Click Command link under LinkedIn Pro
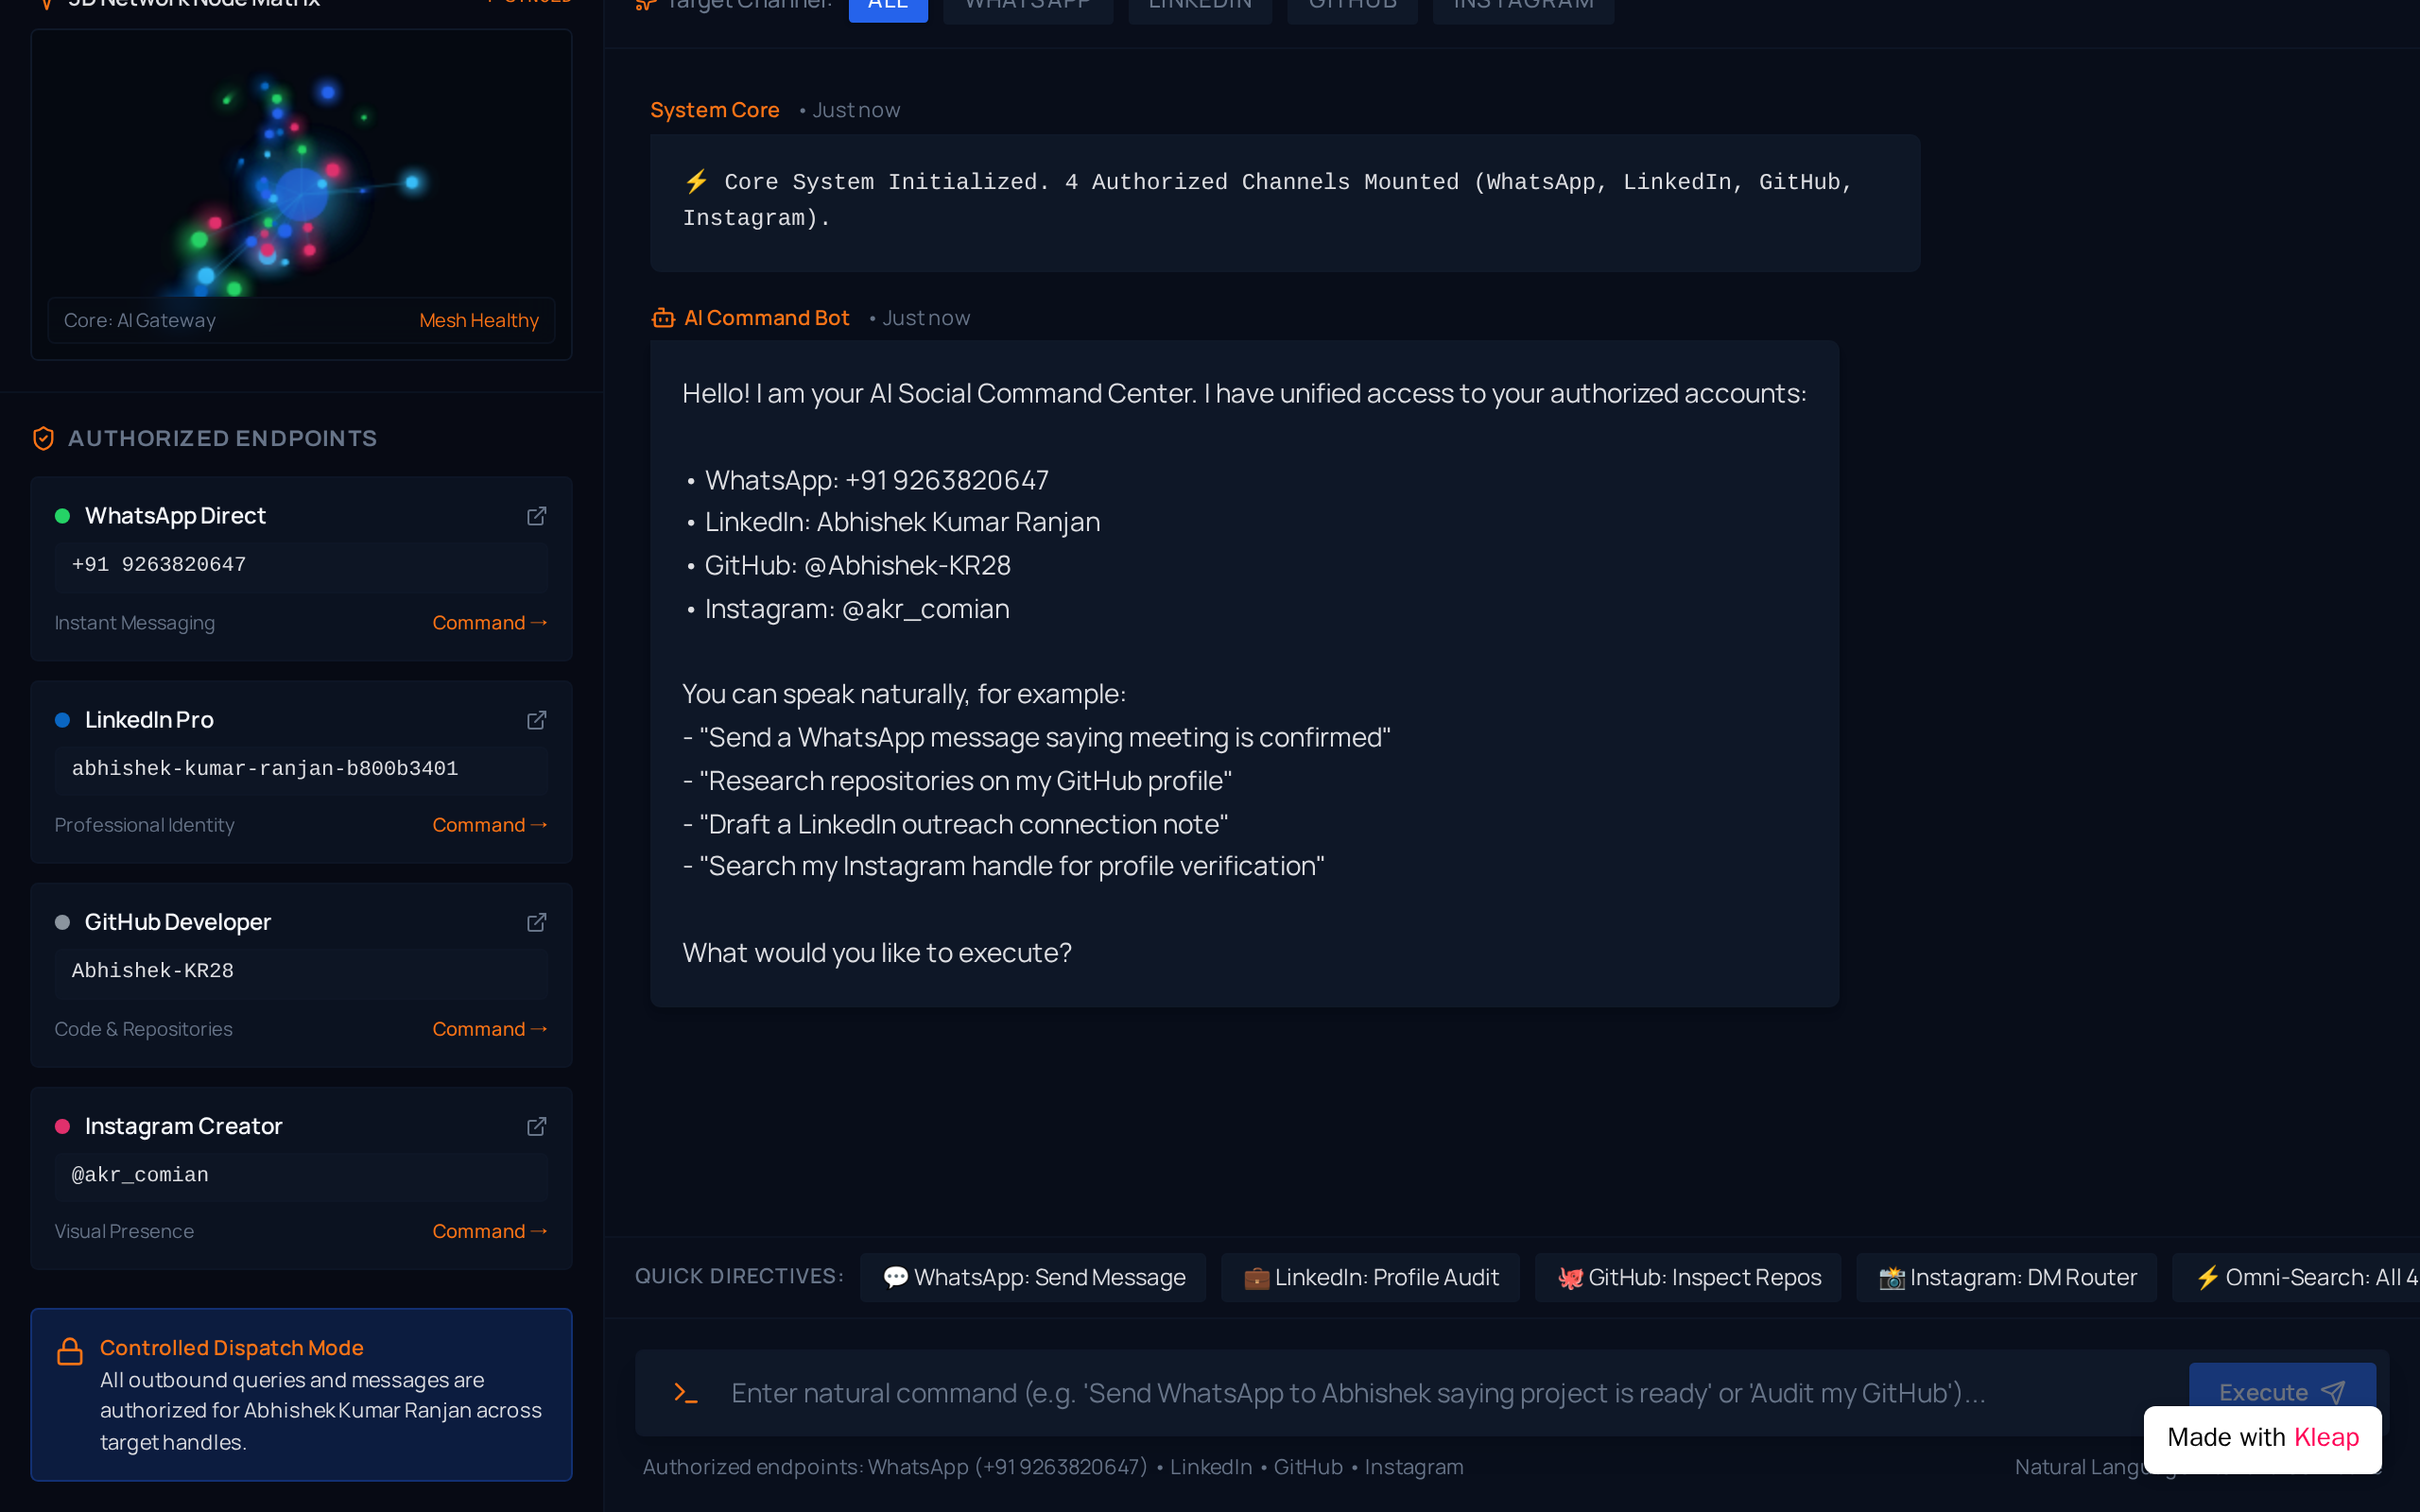The width and height of the screenshot is (2420, 1512). coord(490,825)
